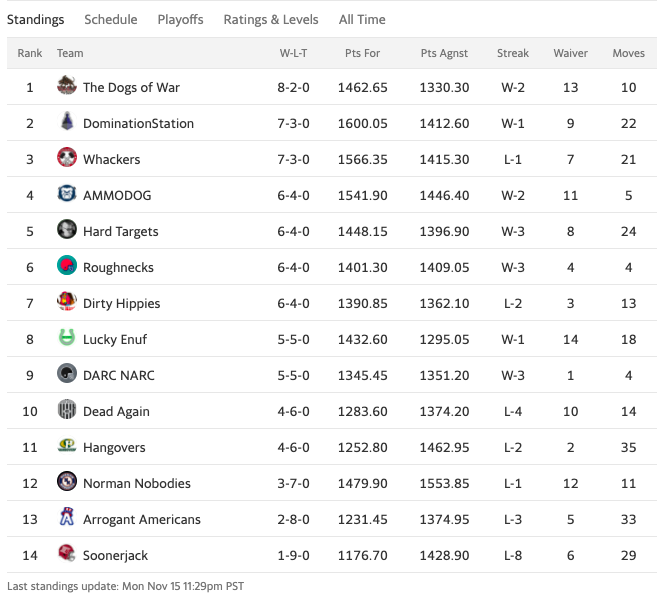Click the Dirty Hippies team name
Image resolution: width=663 pixels, height=596 pixels.
[x=121, y=303]
